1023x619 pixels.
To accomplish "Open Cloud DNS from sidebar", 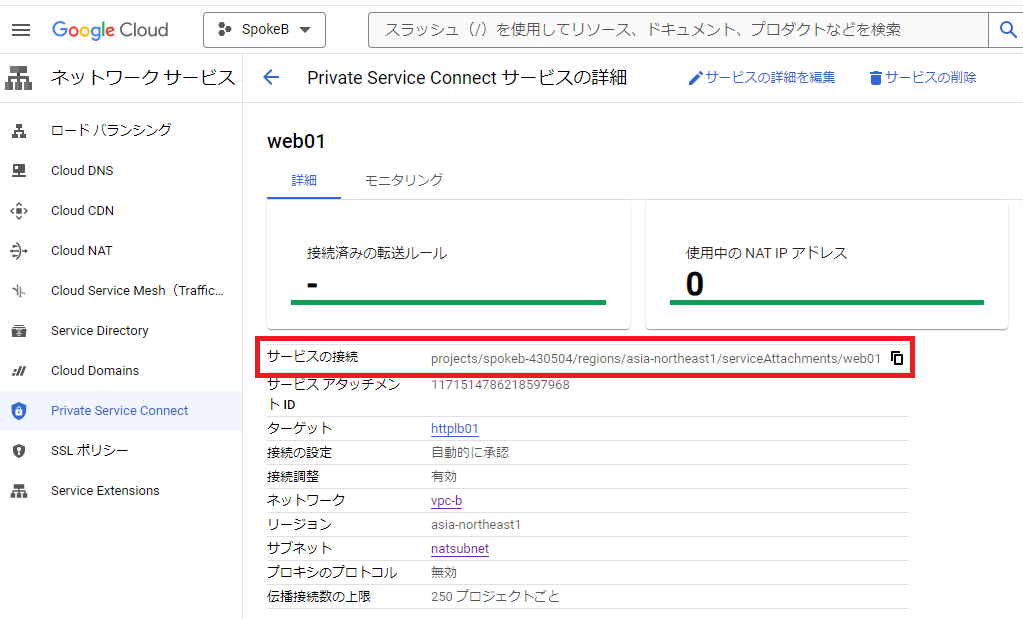I will pyautogui.click(x=82, y=171).
